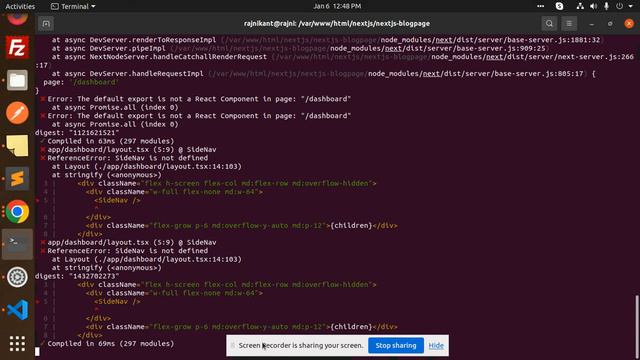Click text 'digest: "1432702273"'
The image size is (640, 360).
[77, 276]
